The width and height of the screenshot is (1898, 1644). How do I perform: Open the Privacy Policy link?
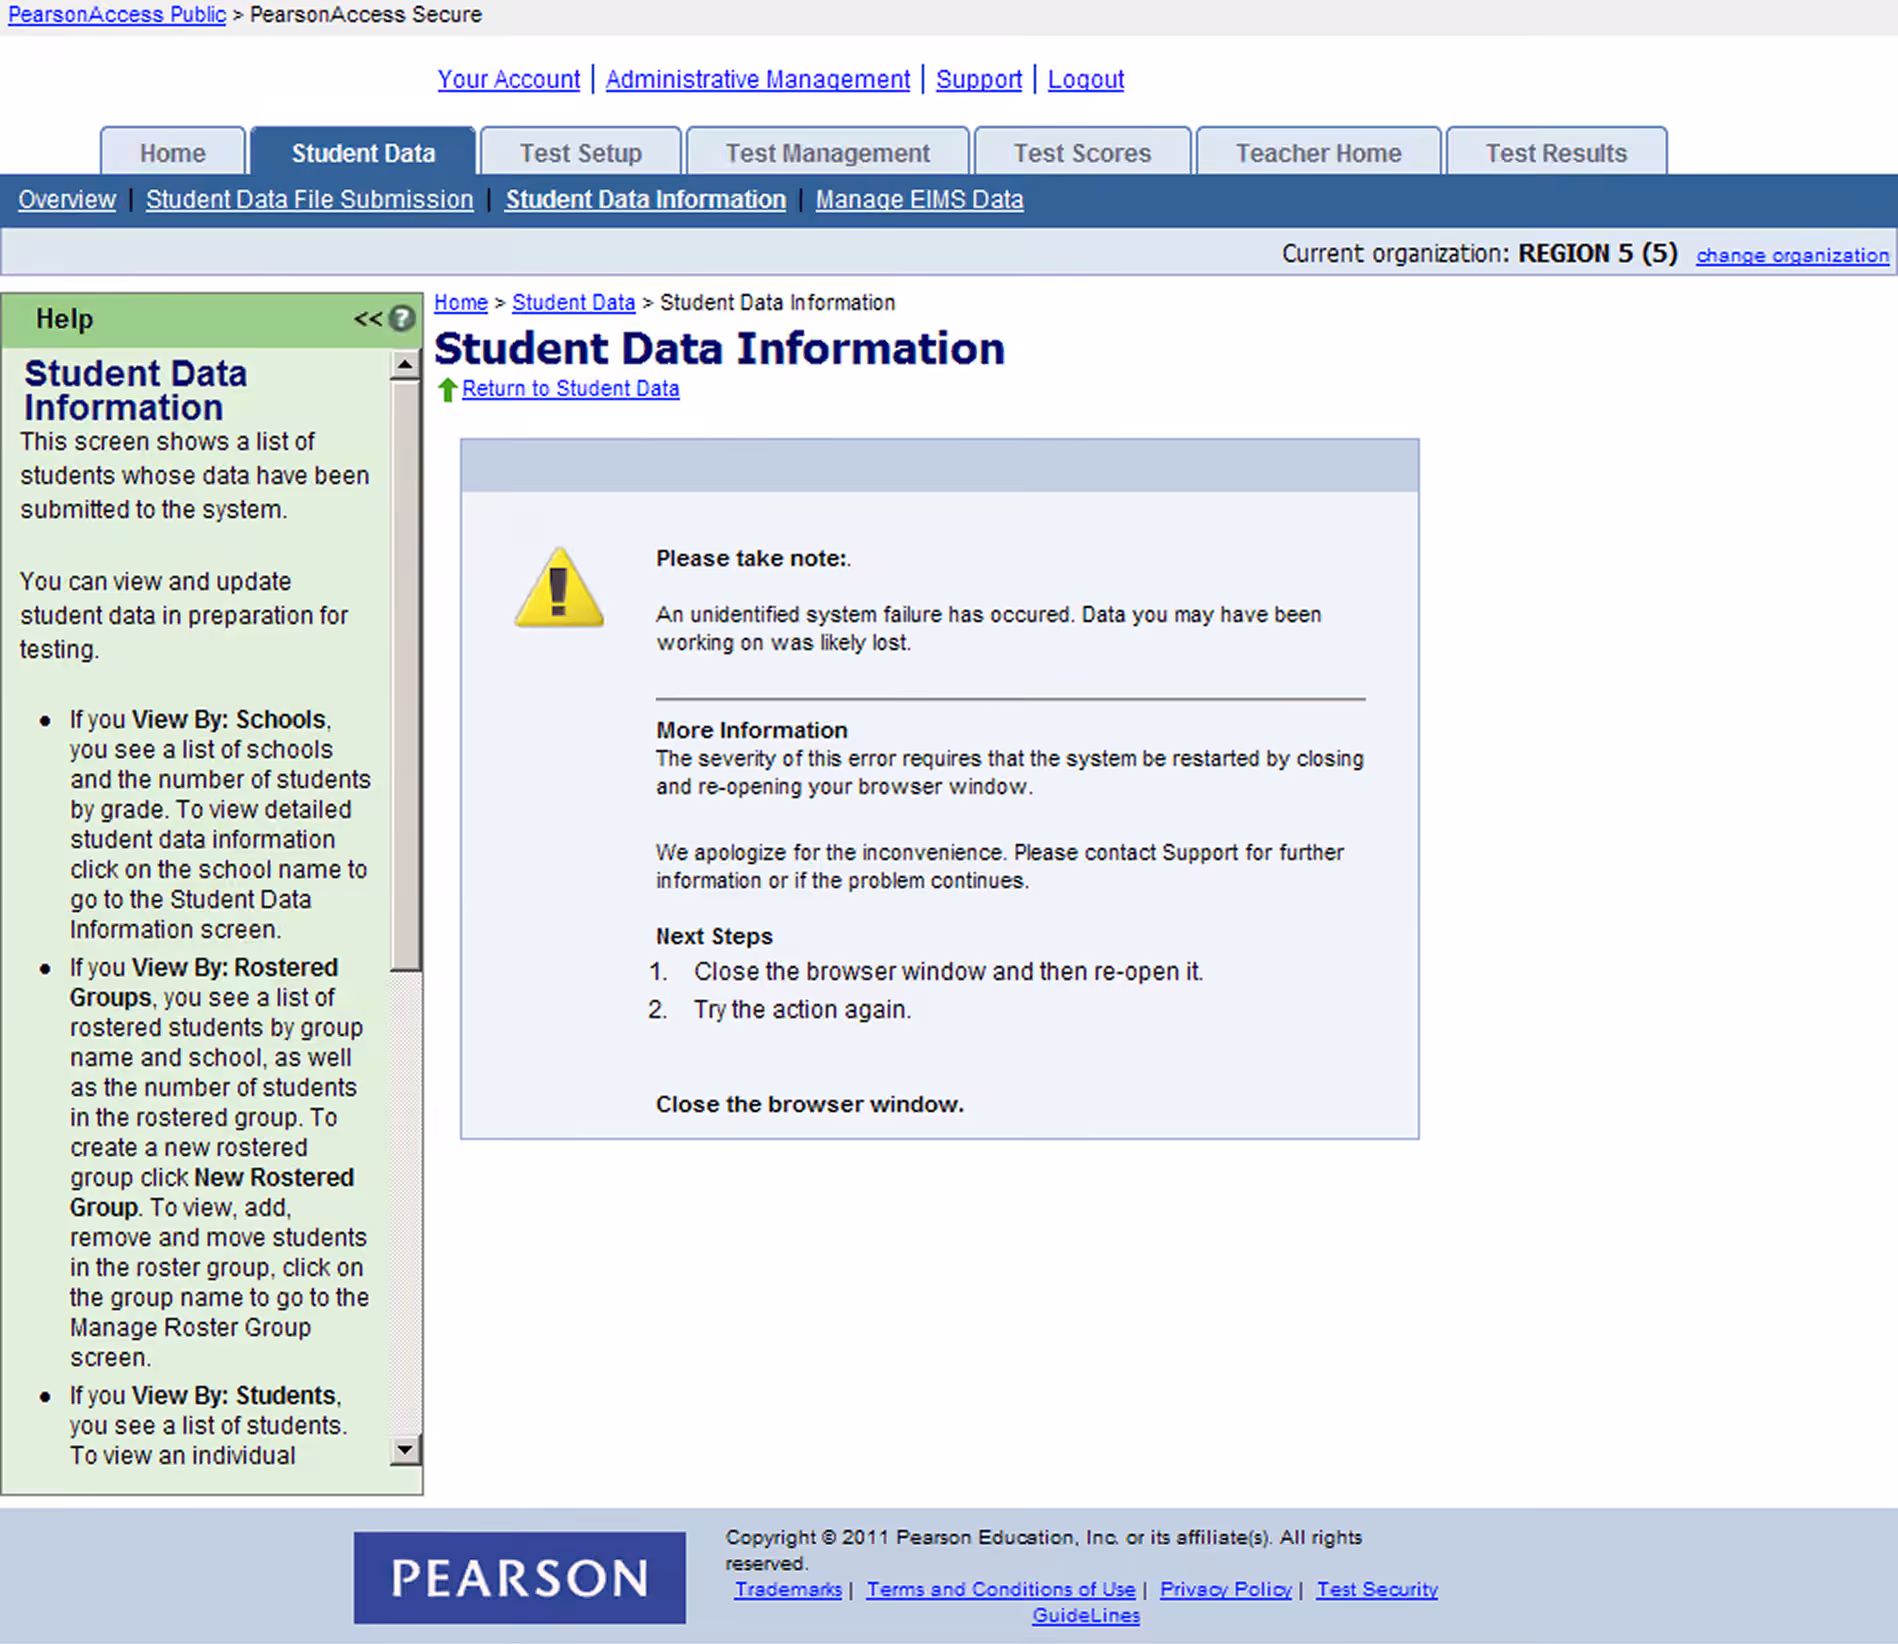pyautogui.click(x=1226, y=1589)
